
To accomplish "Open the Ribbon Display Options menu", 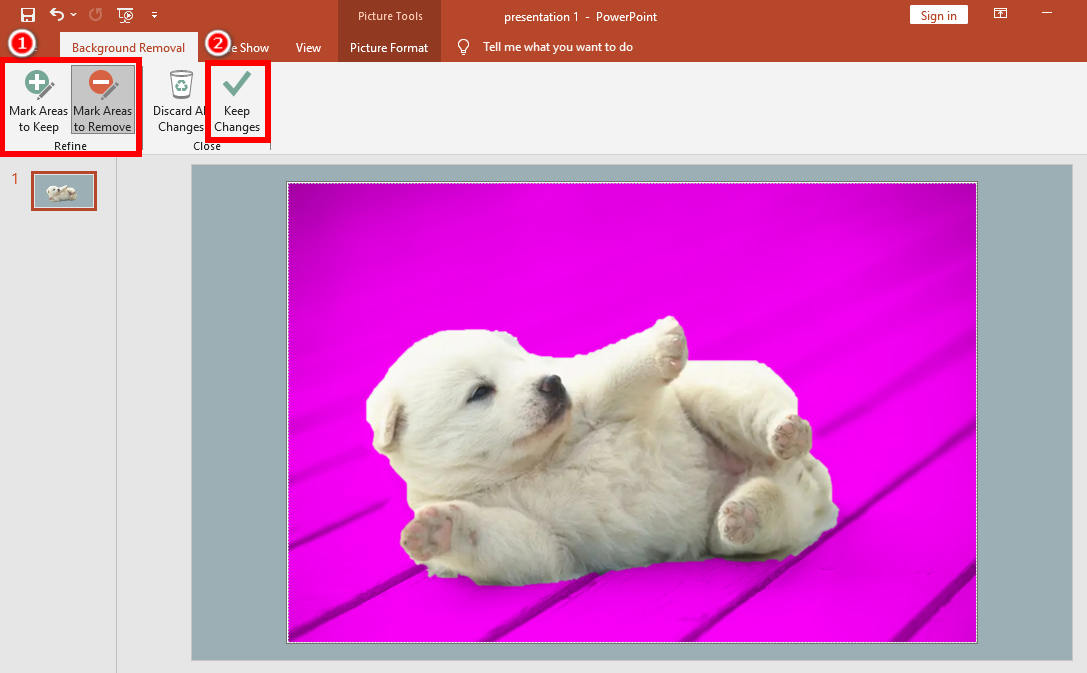I will [1000, 14].
